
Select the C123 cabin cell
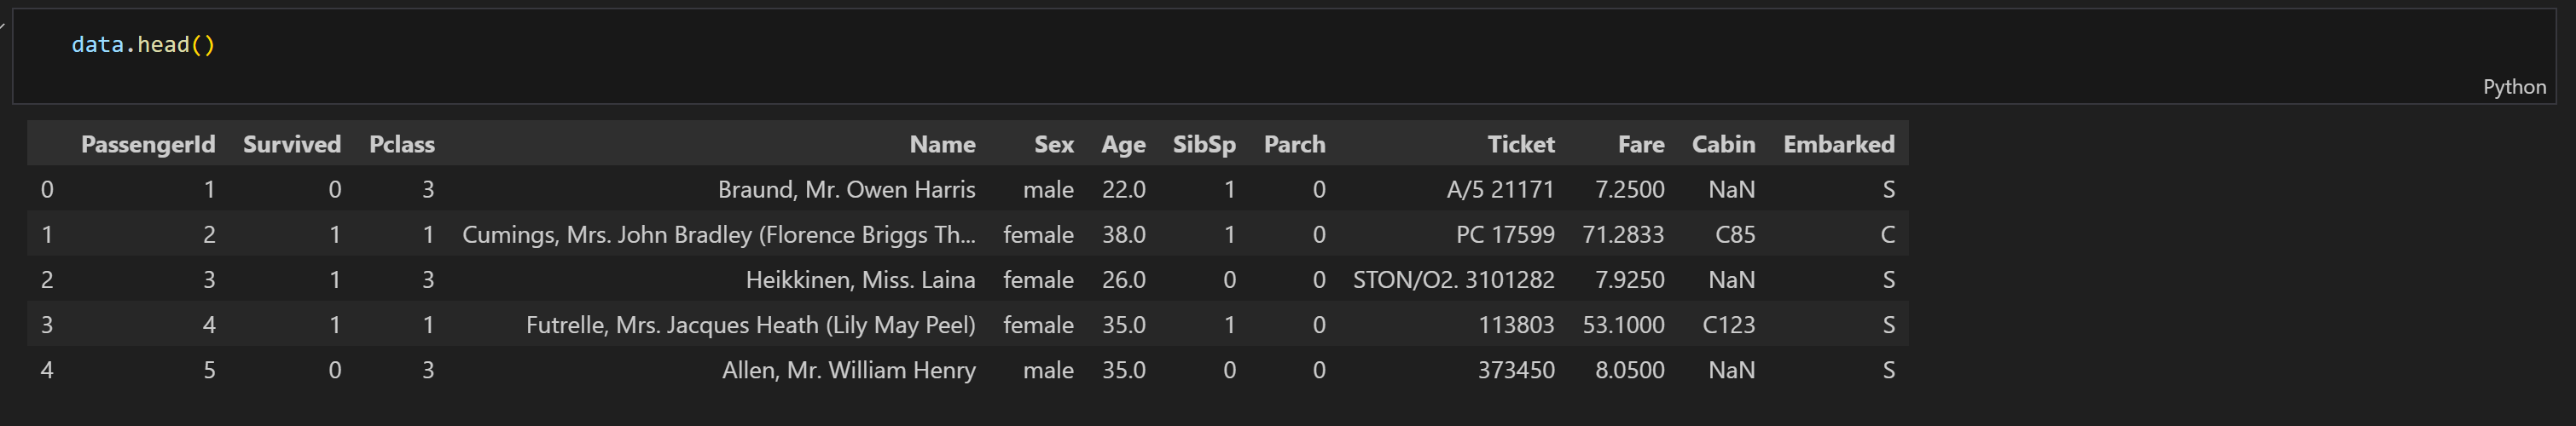(1728, 325)
